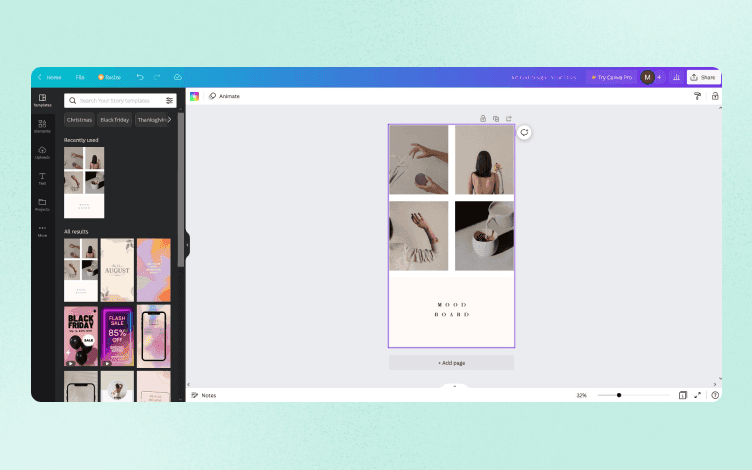Screen dimensions: 752x470
Task: Select the copy style paint roller
Action: click(x=697, y=96)
